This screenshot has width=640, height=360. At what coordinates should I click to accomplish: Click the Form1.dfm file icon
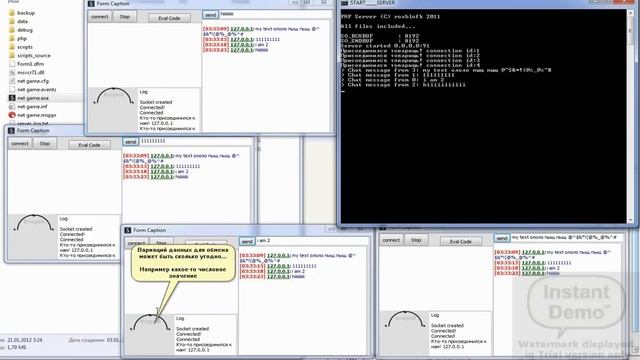[x=12, y=64]
